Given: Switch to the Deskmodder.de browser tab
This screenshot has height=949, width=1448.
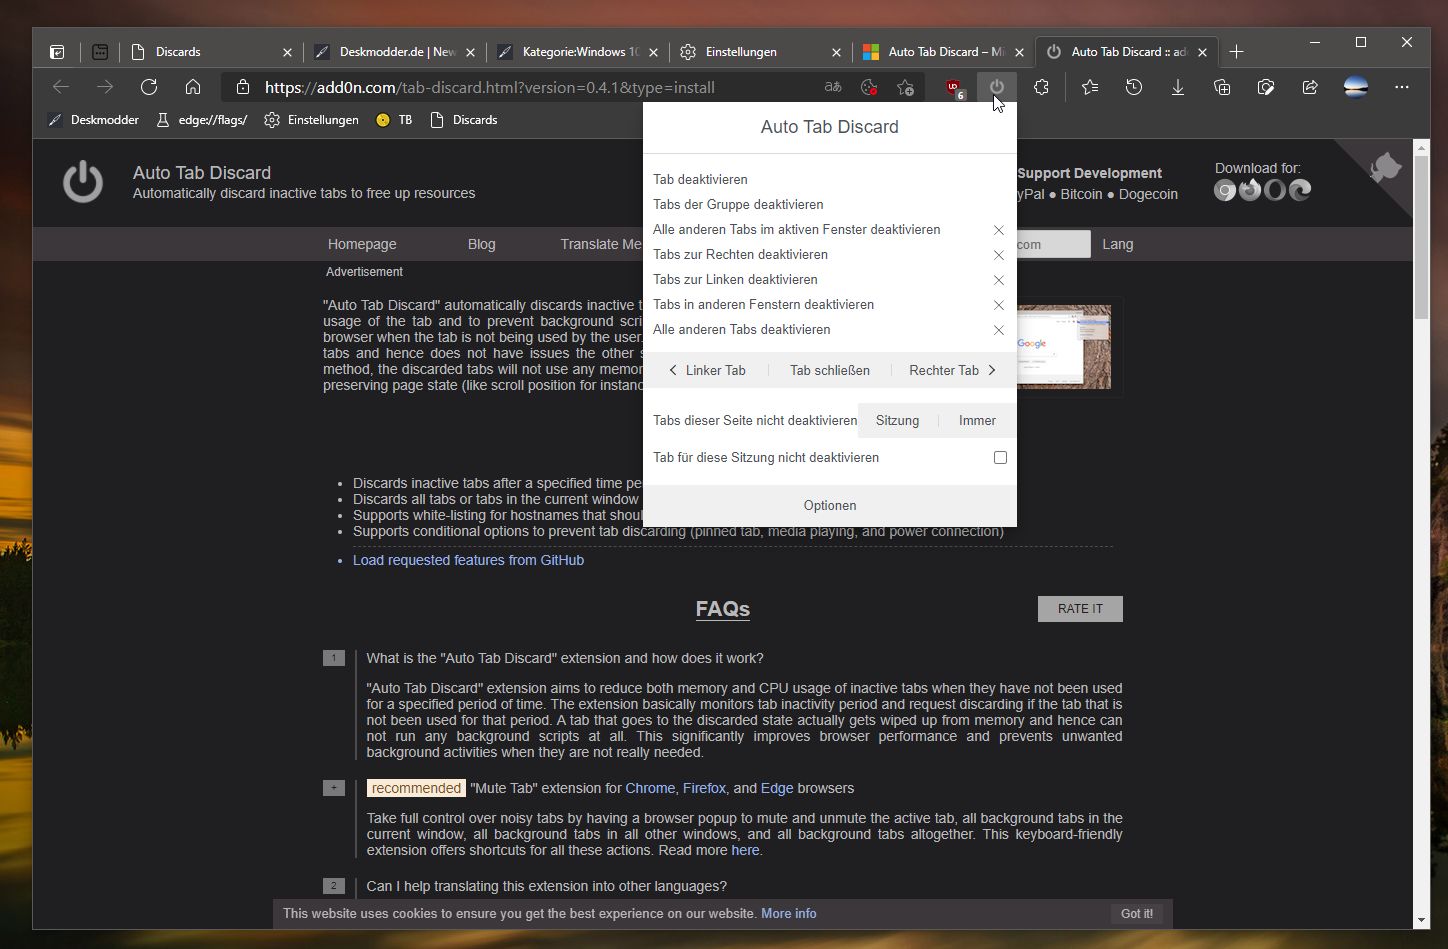Looking at the screenshot, I should tap(395, 52).
